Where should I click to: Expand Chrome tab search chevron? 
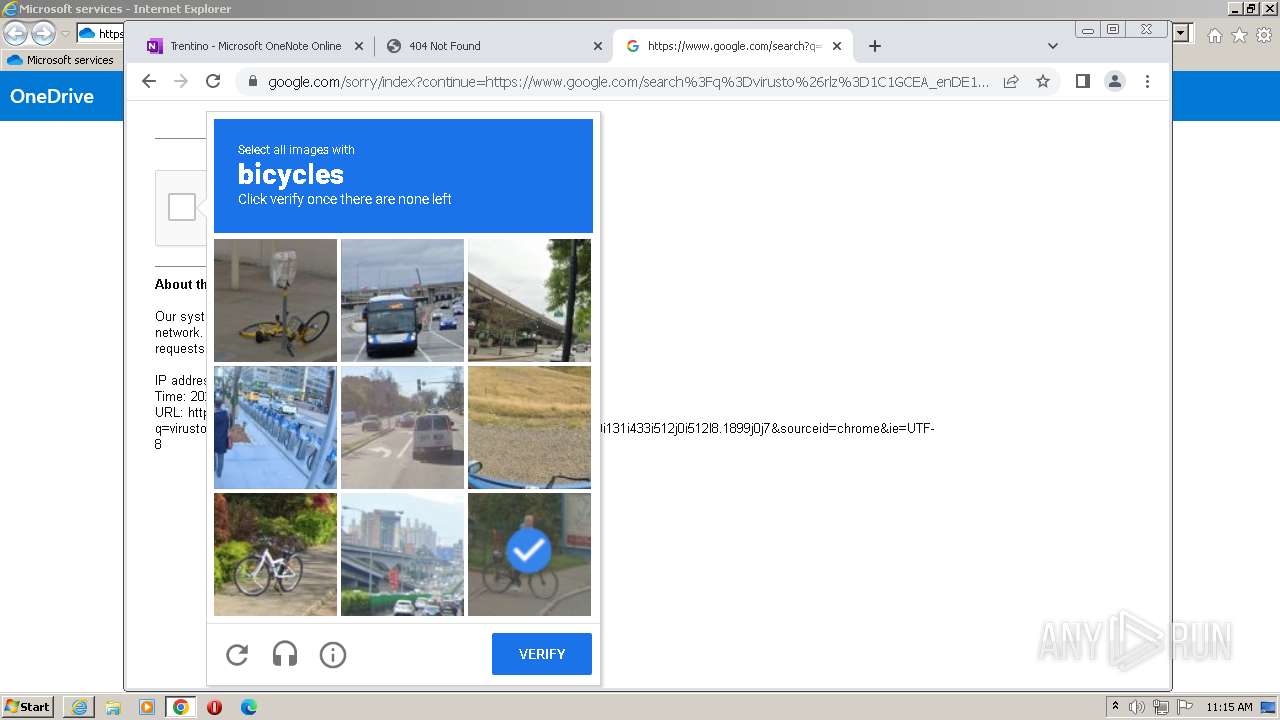click(1052, 46)
